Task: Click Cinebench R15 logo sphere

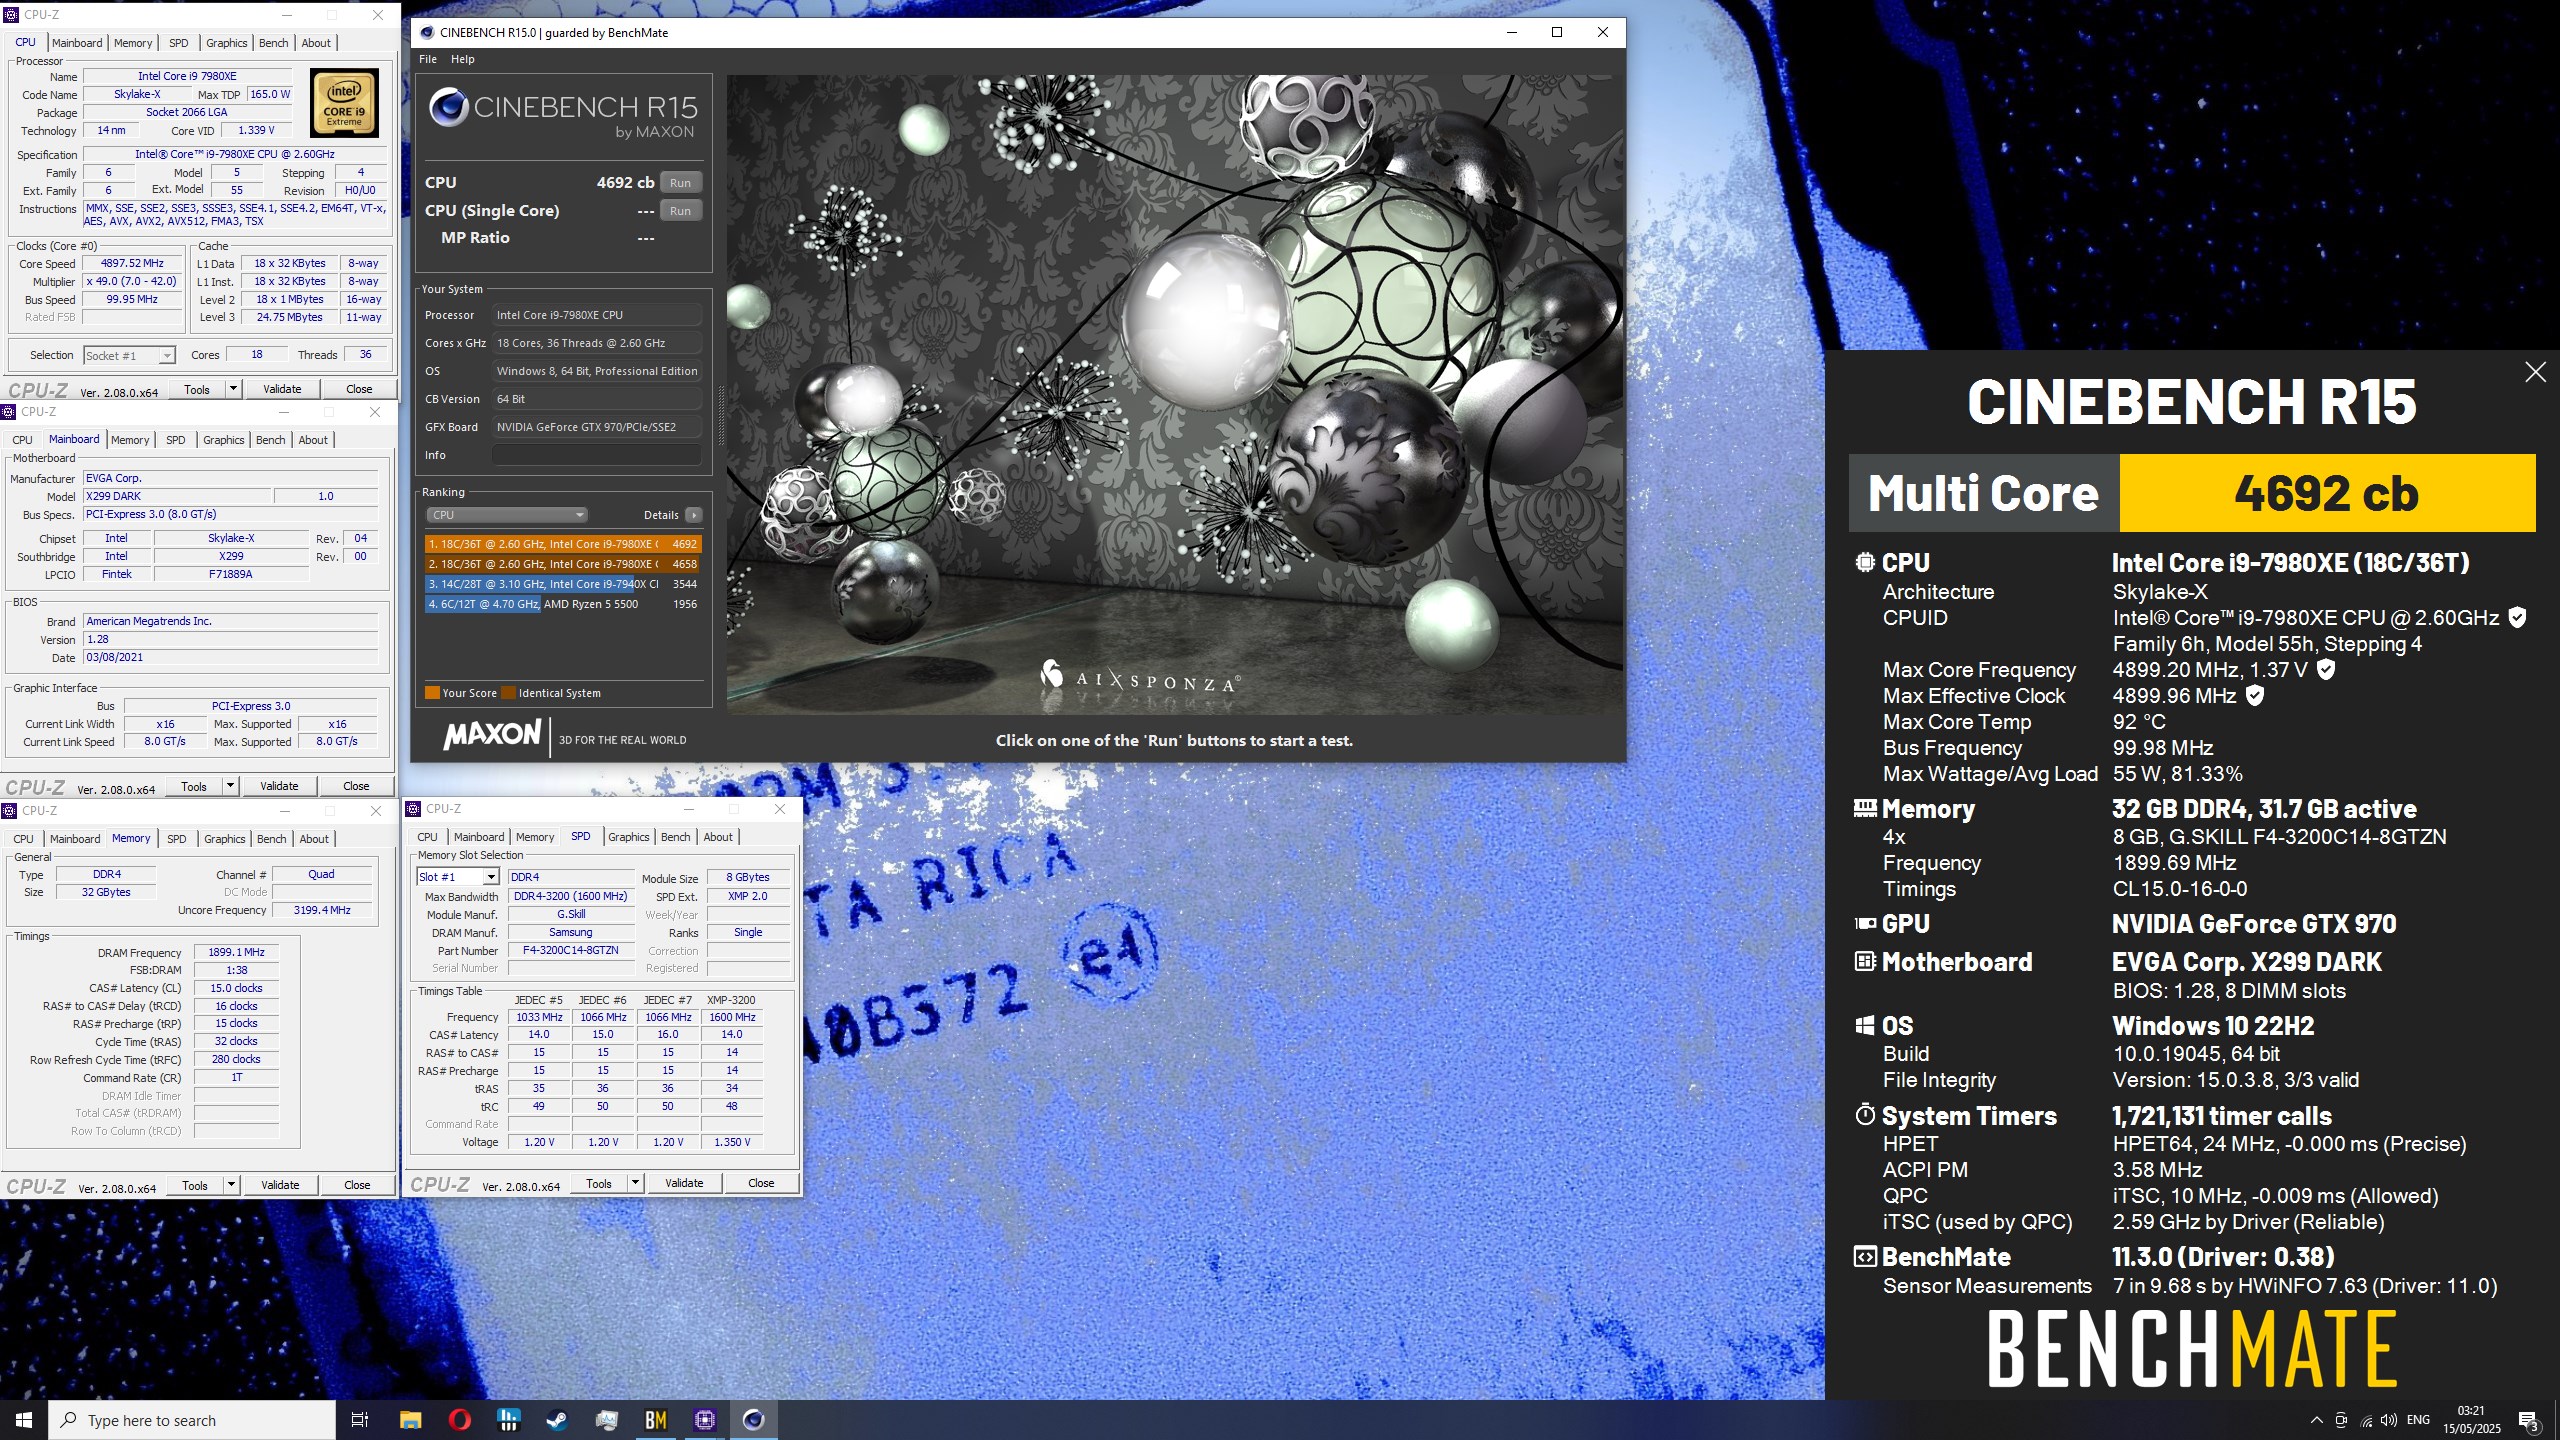Action: point(448,107)
